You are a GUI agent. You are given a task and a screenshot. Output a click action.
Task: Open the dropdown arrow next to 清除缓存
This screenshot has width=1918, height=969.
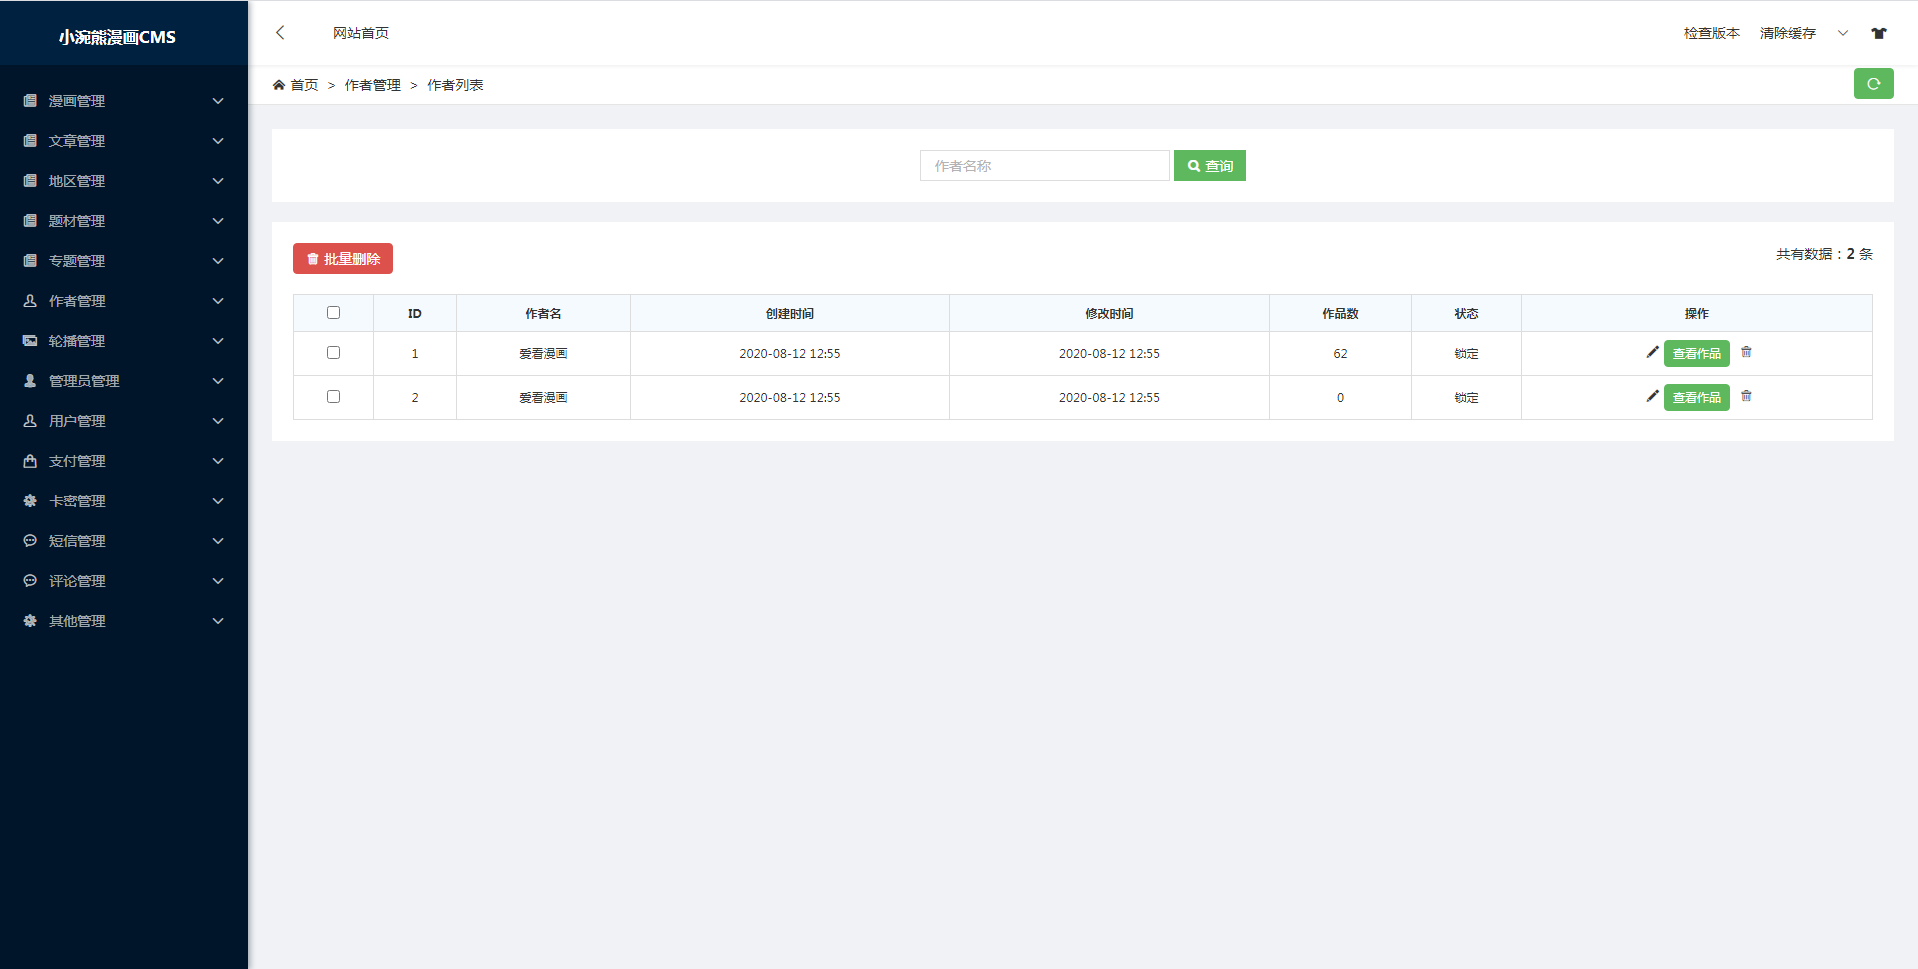click(1842, 33)
